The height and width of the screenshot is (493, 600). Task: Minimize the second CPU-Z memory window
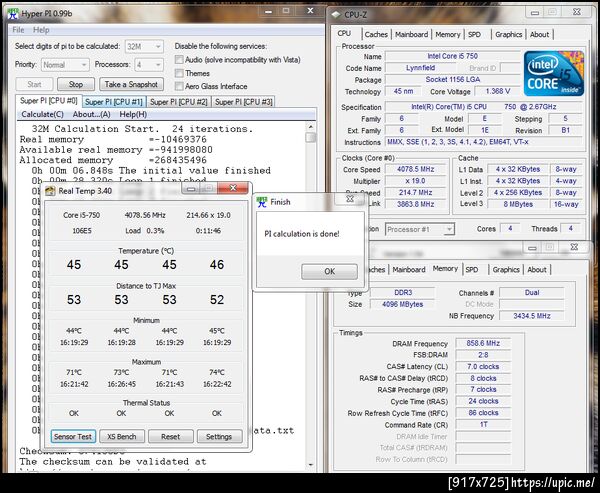pos(532,248)
